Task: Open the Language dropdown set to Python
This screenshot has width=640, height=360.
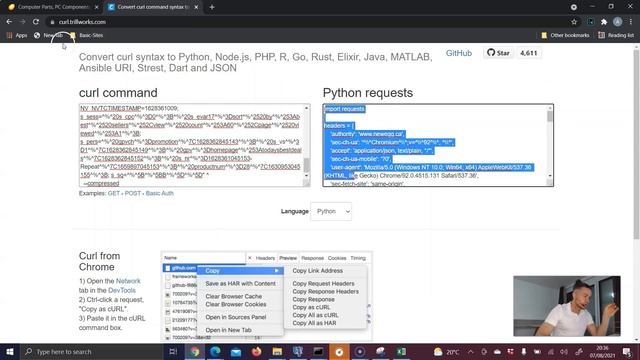Action: pyautogui.click(x=331, y=211)
